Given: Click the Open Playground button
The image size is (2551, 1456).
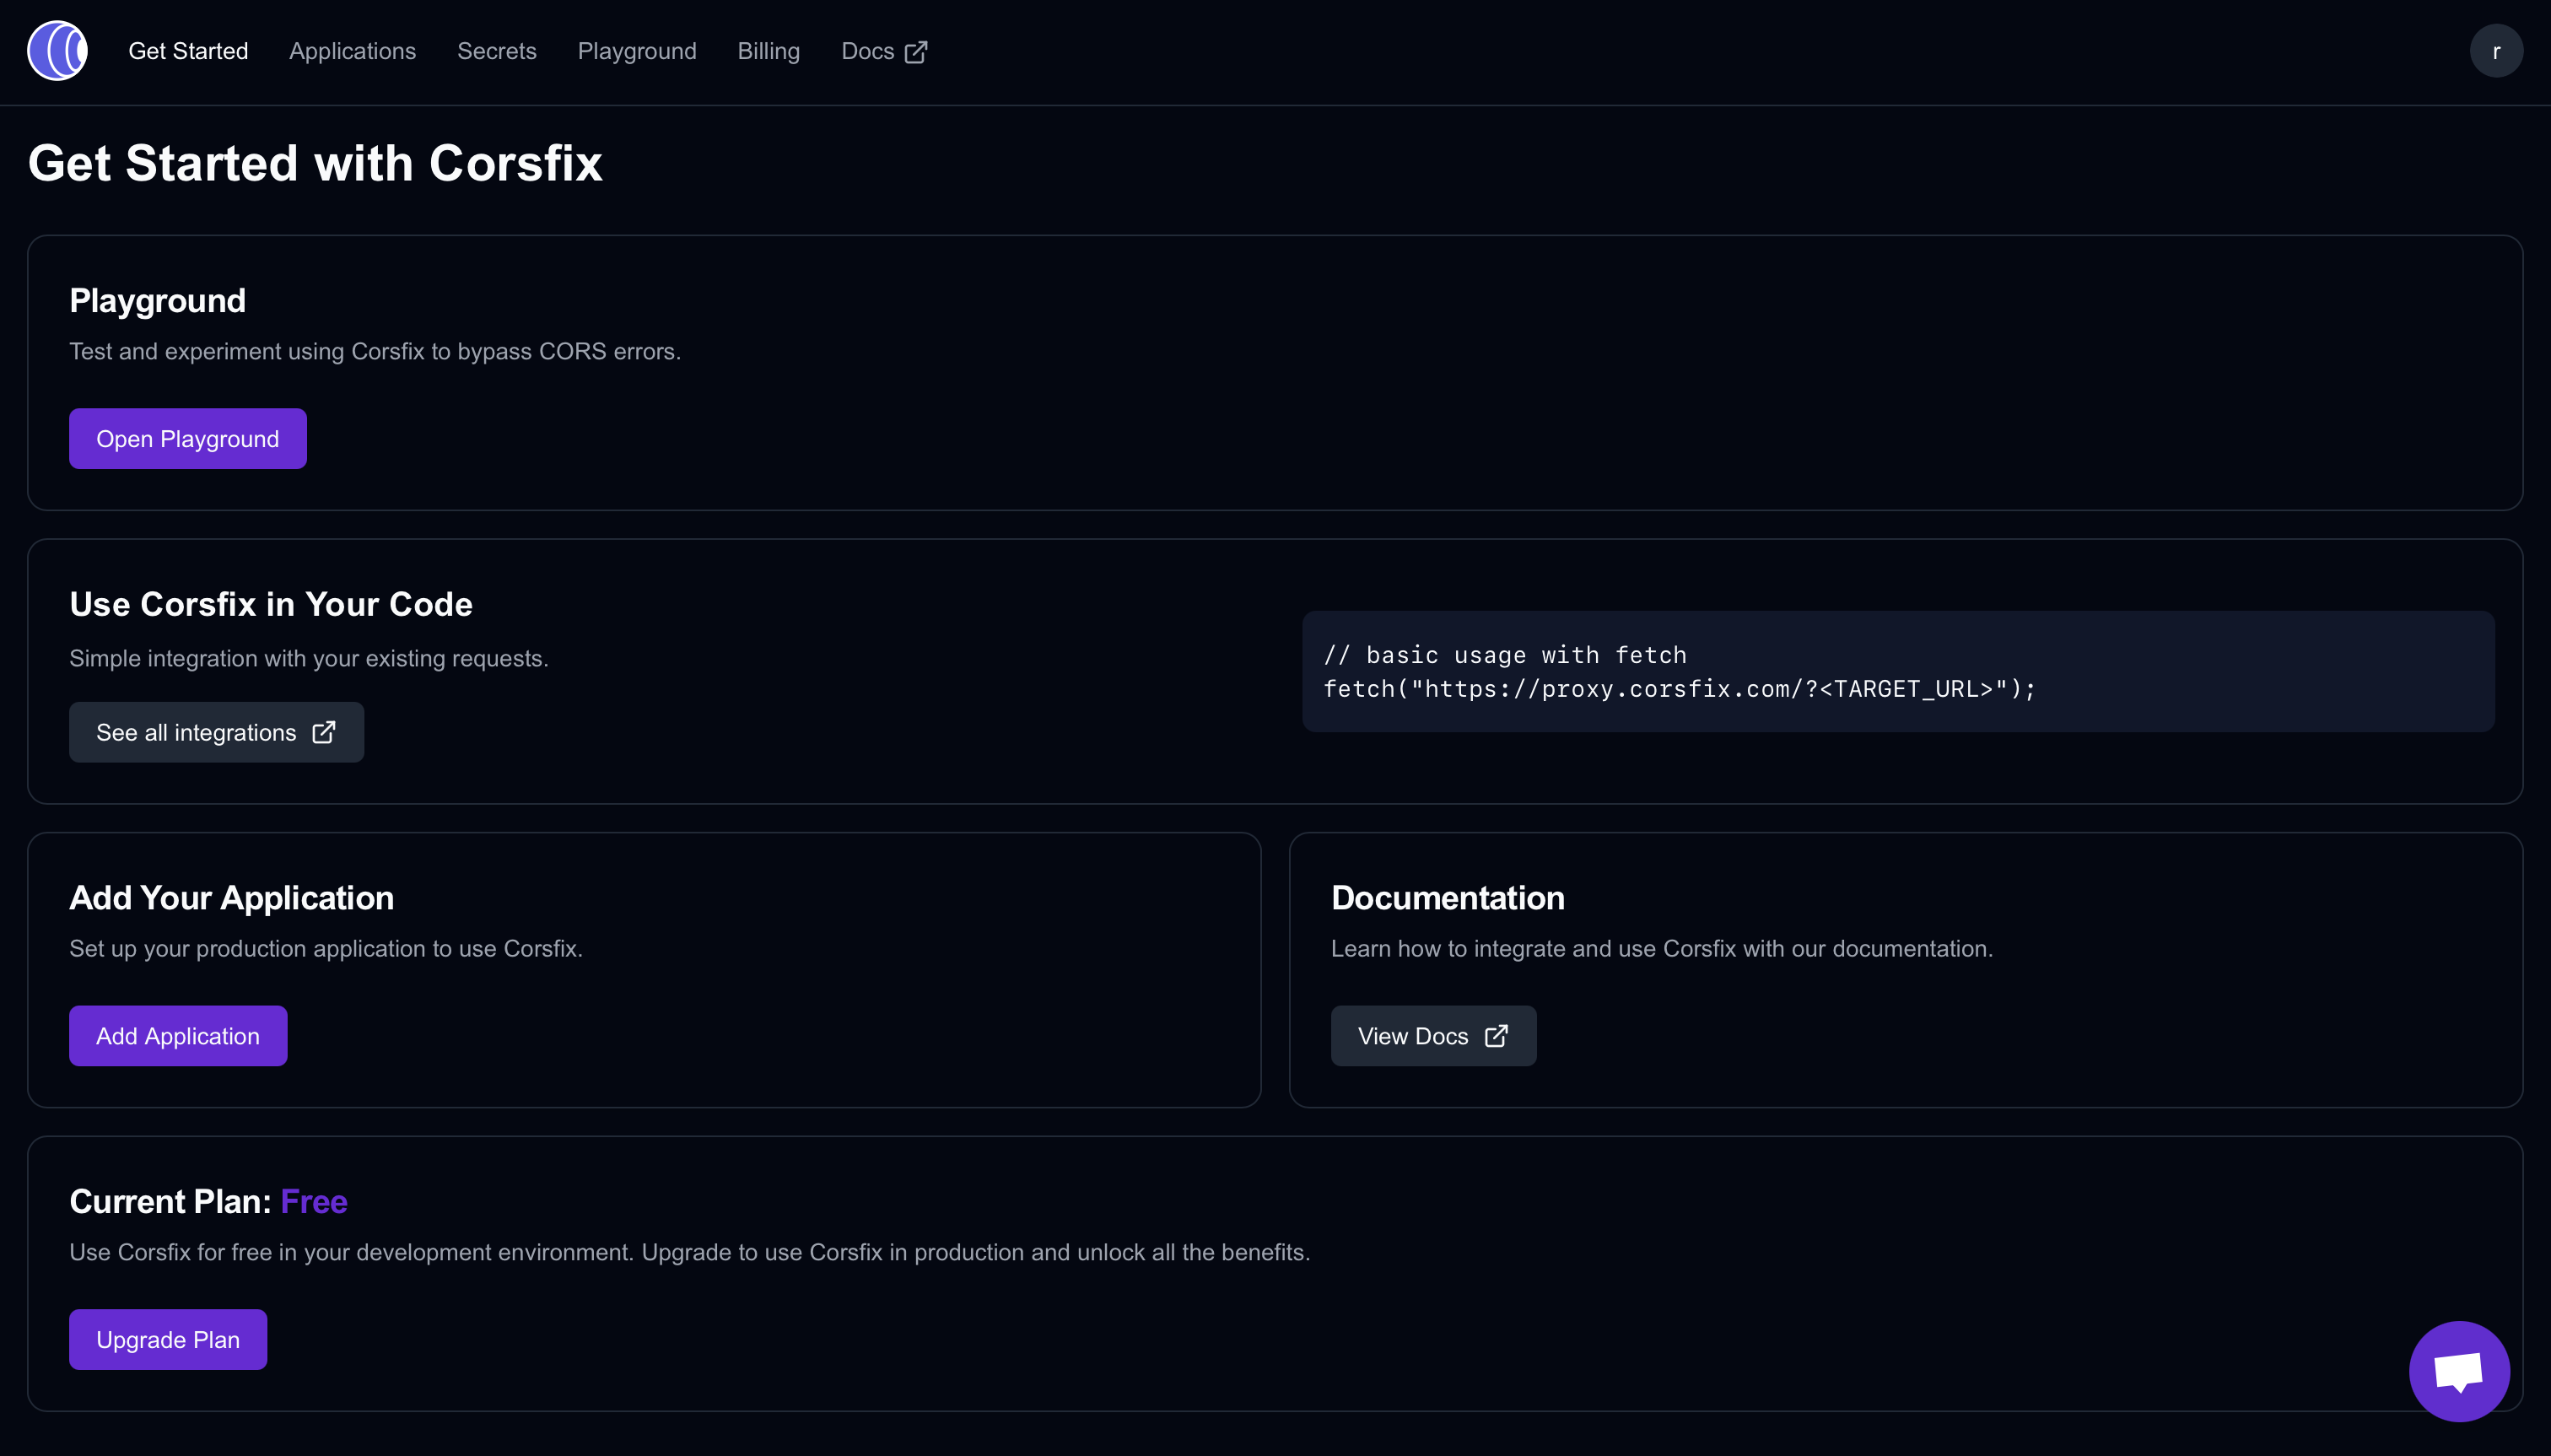Looking at the screenshot, I should 188,438.
